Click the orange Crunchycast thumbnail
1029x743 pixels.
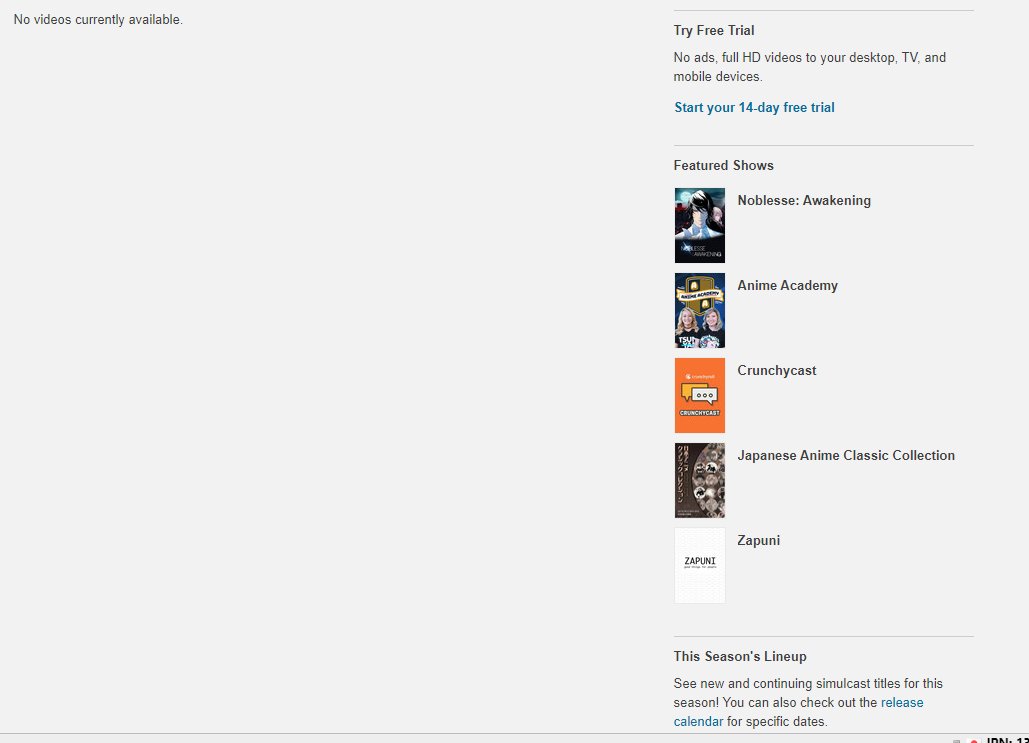click(700, 395)
